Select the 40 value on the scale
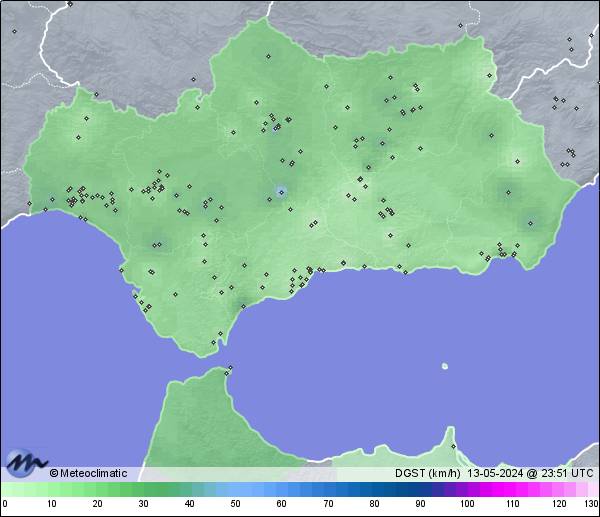The image size is (600, 517). 189,504
